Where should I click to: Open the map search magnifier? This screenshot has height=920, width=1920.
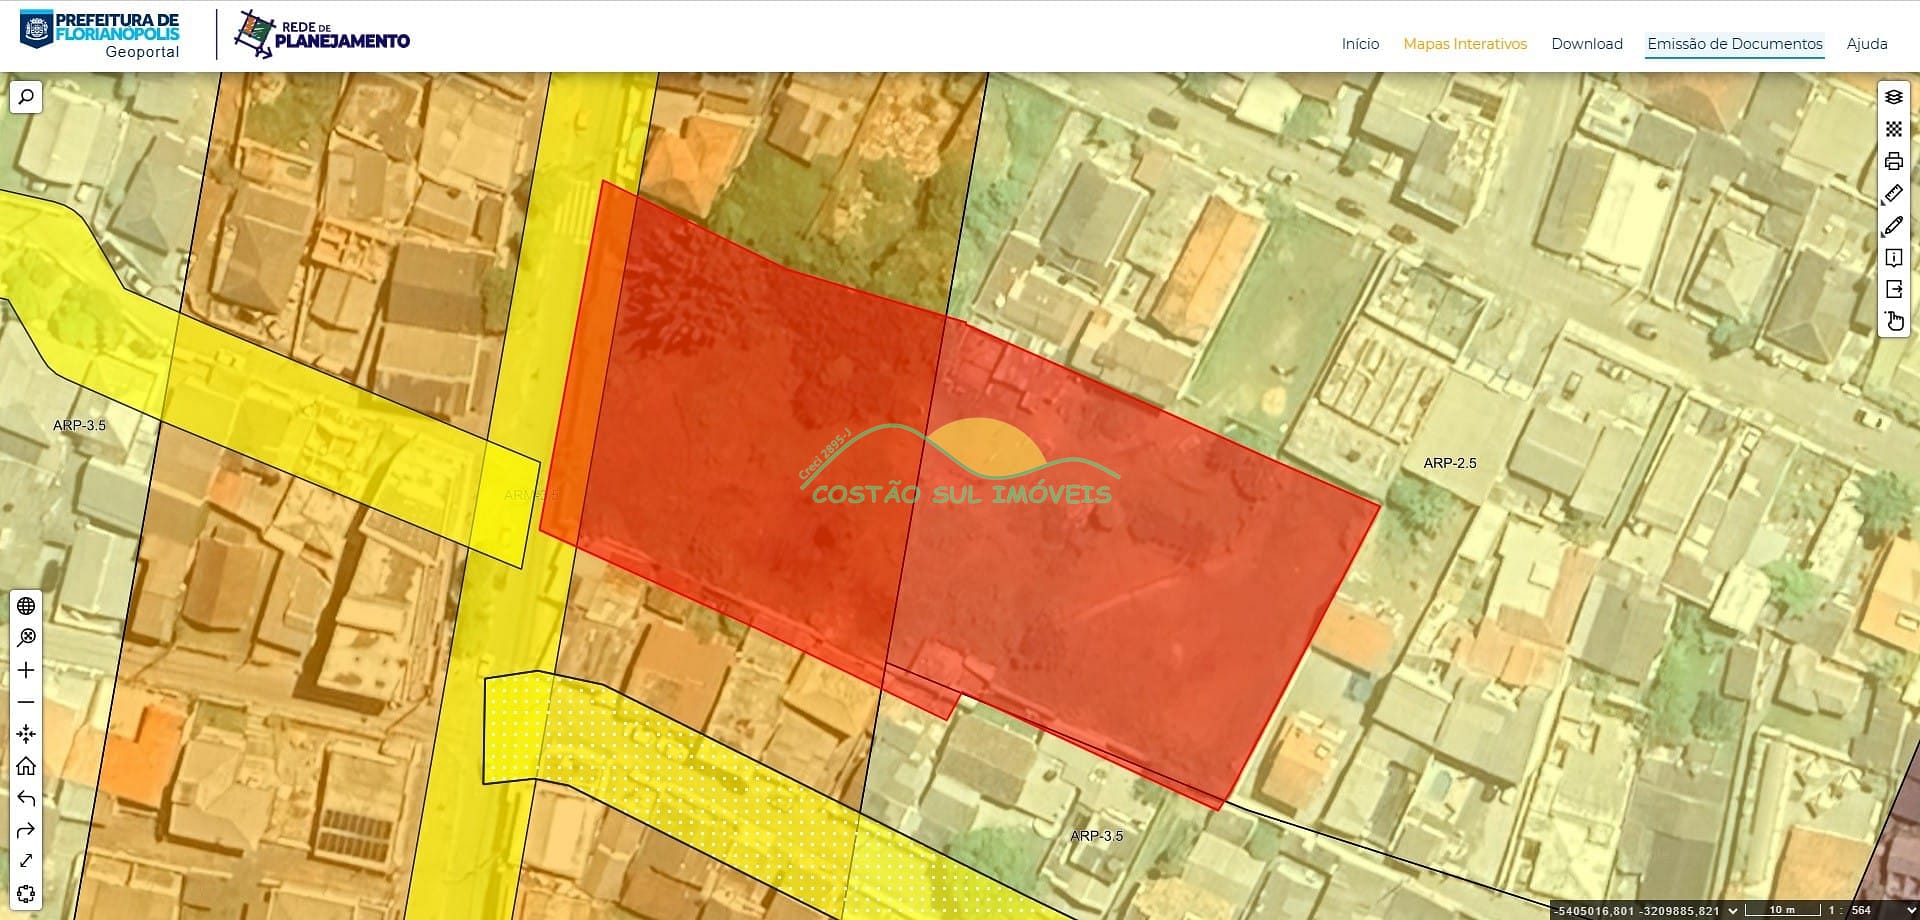tap(26, 97)
